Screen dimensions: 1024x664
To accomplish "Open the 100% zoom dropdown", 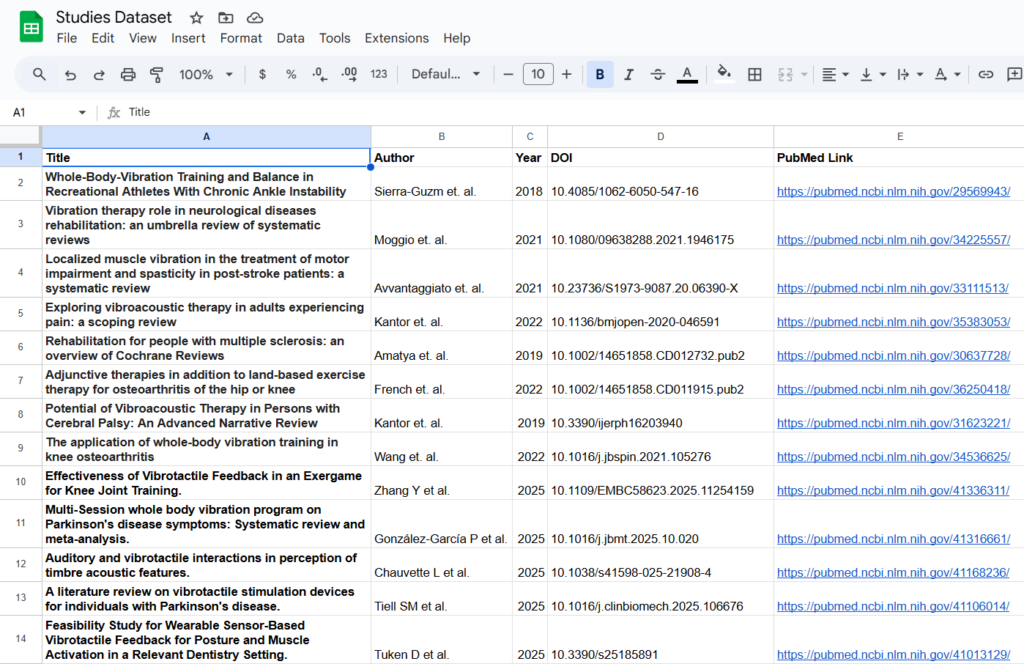I will click(x=206, y=74).
